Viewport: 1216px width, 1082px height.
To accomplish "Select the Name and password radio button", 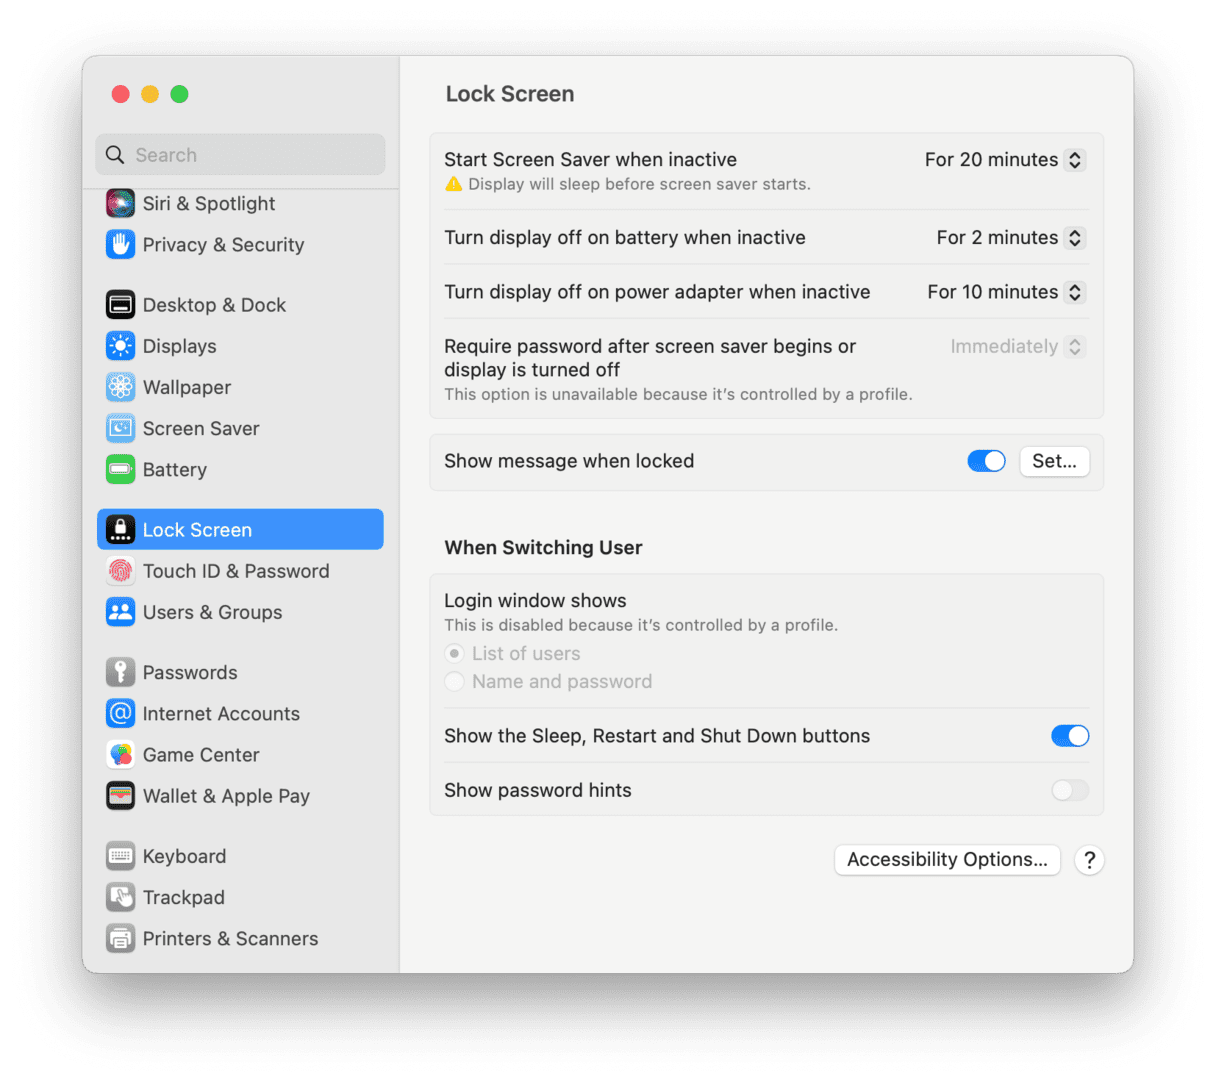I will pyautogui.click(x=455, y=681).
